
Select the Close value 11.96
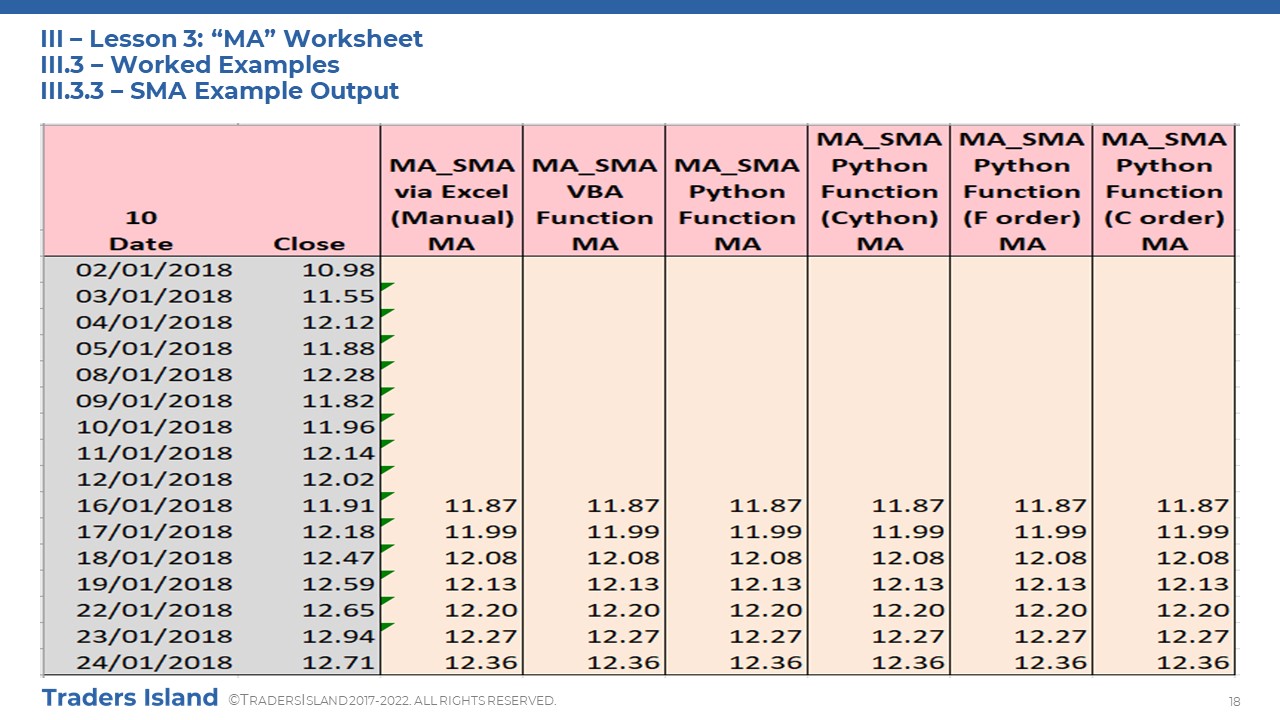[x=339, y=426]
